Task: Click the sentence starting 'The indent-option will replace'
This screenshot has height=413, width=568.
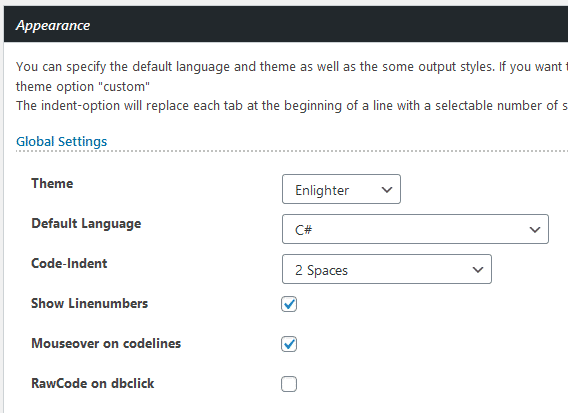Action: (292, 106)
